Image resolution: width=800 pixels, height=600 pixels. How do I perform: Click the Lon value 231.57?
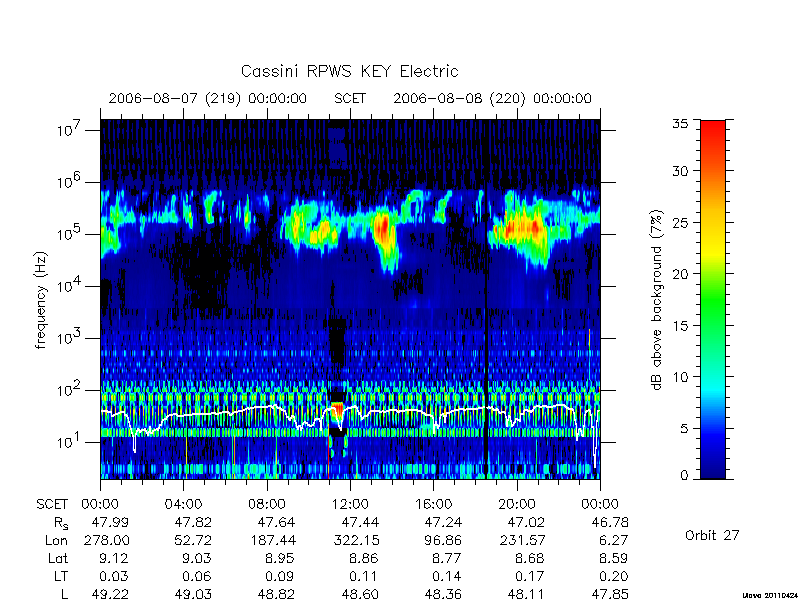click(x=523, y=540)
